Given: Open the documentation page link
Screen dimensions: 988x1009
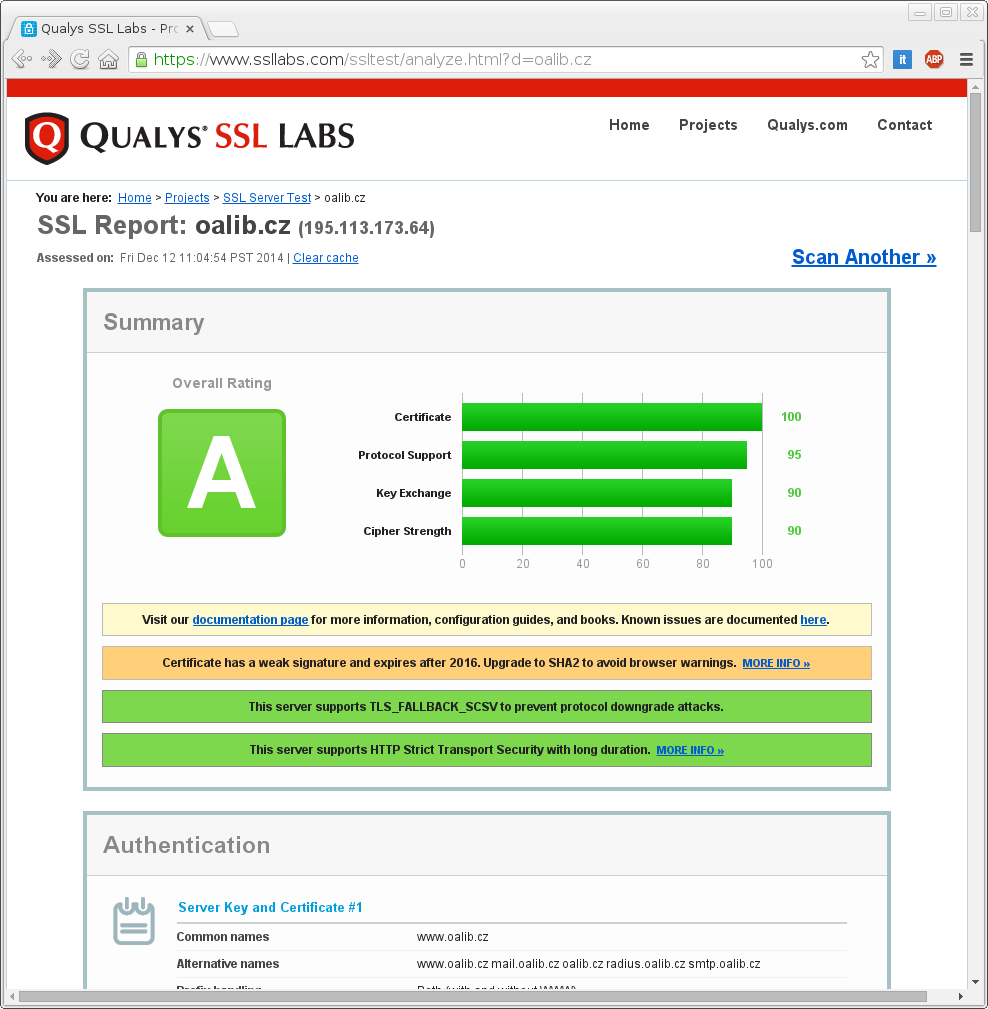Looking at the screenshot, I should (x=250, y=620).
